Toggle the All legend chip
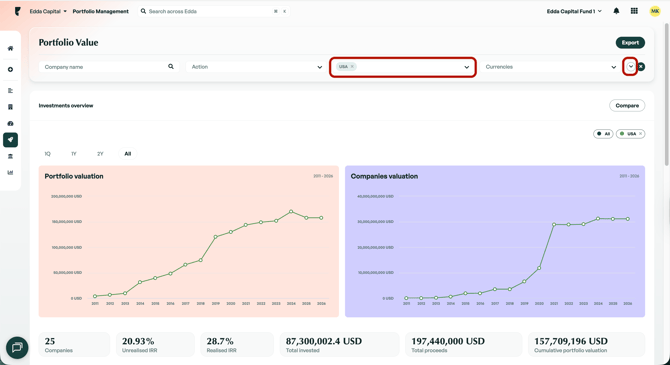 [x=603, y=134]
